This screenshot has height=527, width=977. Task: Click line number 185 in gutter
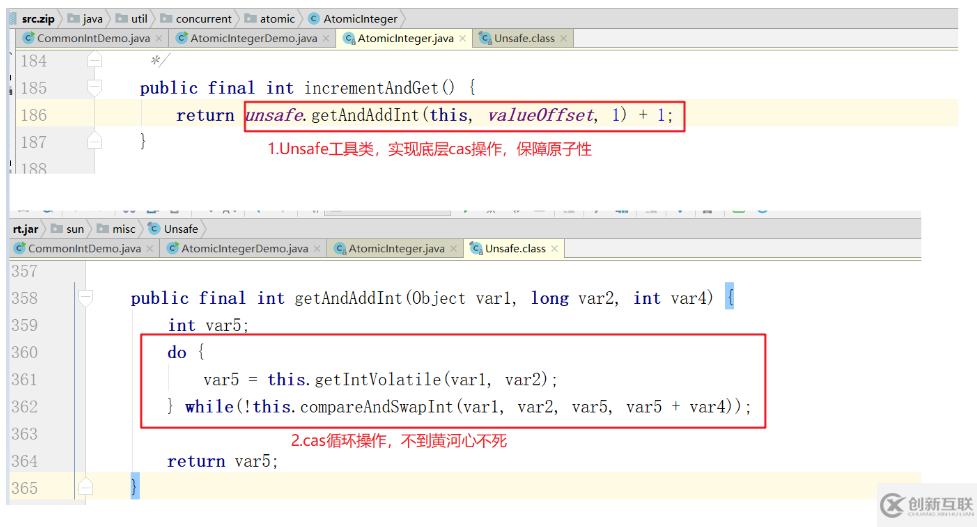[x=34, y=88]
